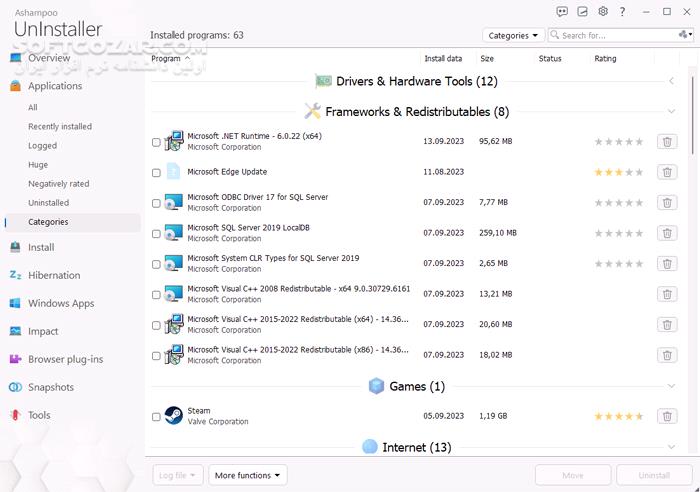Open Tools in the sidebar
Viewport: 700px width, 492px height.
(x=39, y=415)
